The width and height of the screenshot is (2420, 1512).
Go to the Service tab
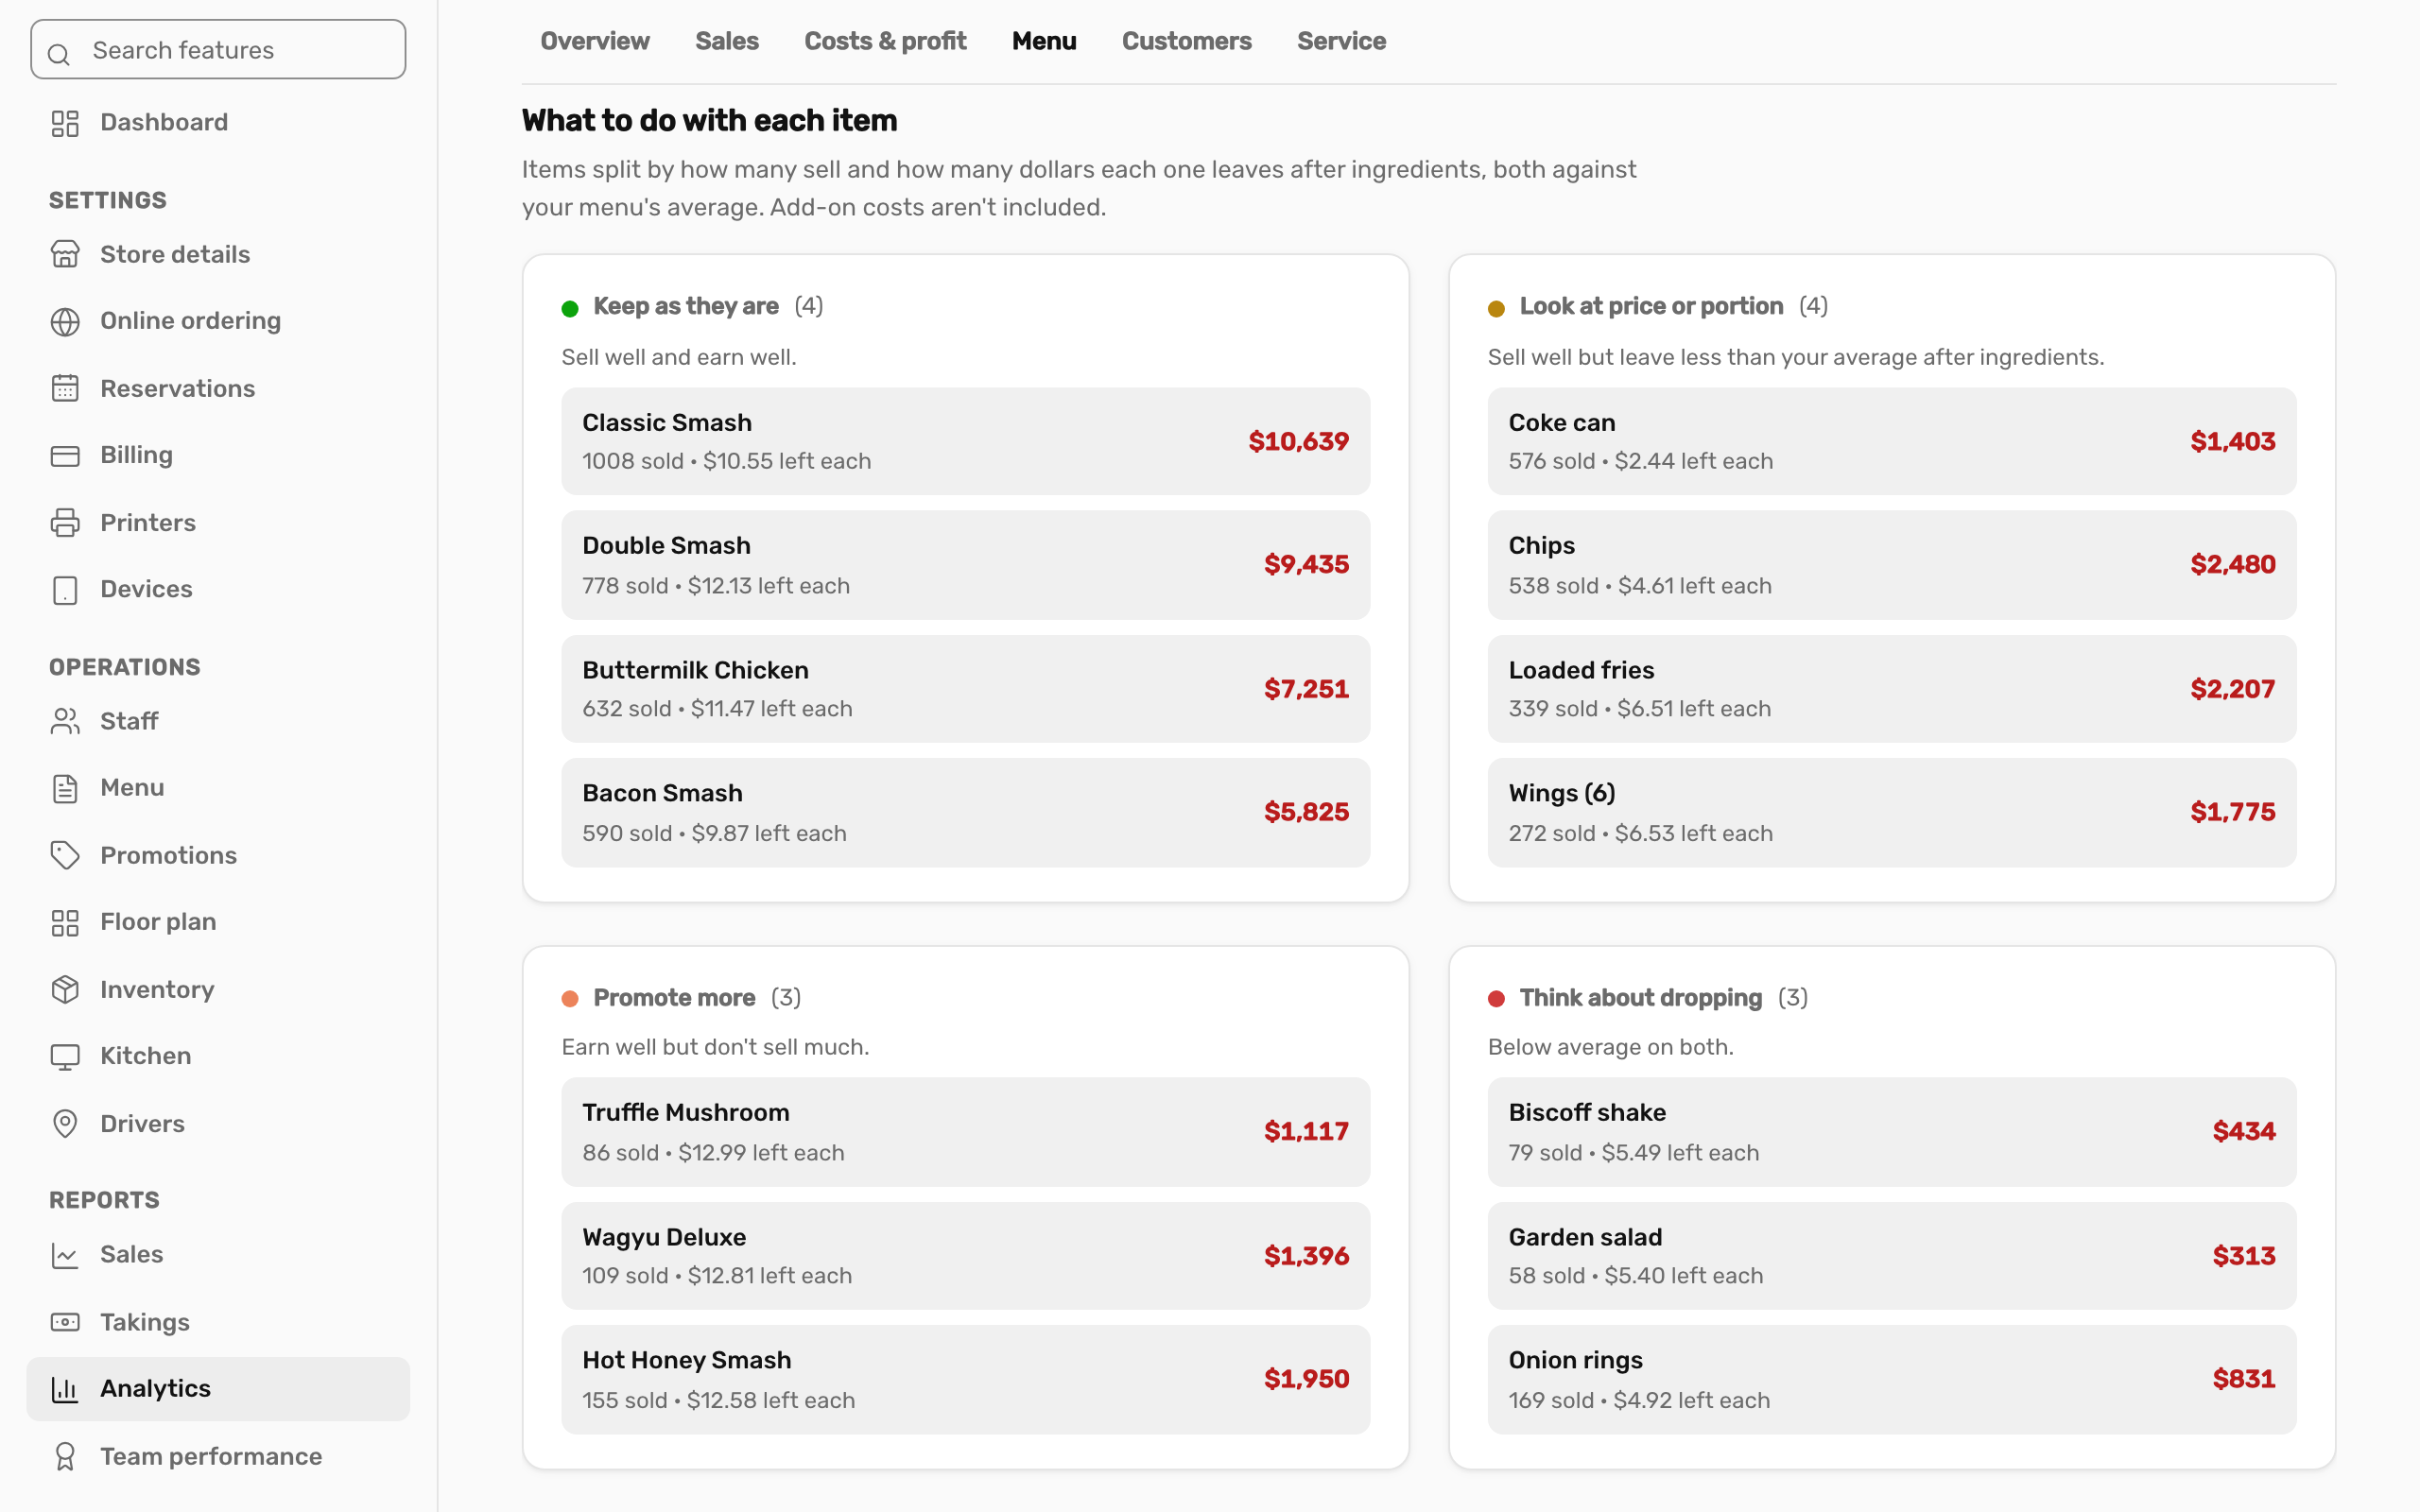coord(1341,41)
